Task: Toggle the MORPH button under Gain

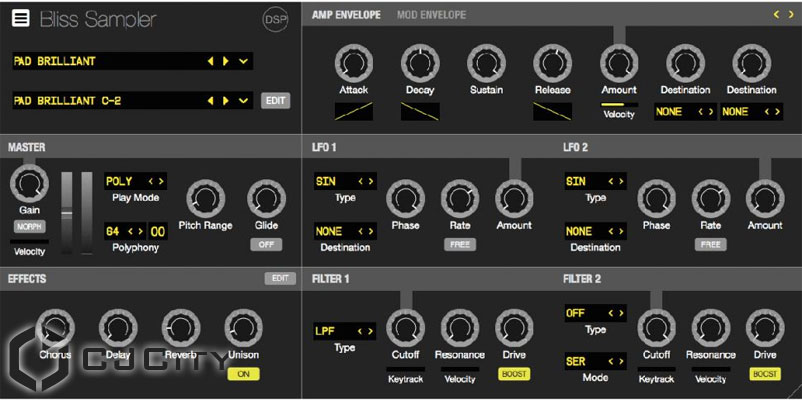Action: click(x=30, y=227)
